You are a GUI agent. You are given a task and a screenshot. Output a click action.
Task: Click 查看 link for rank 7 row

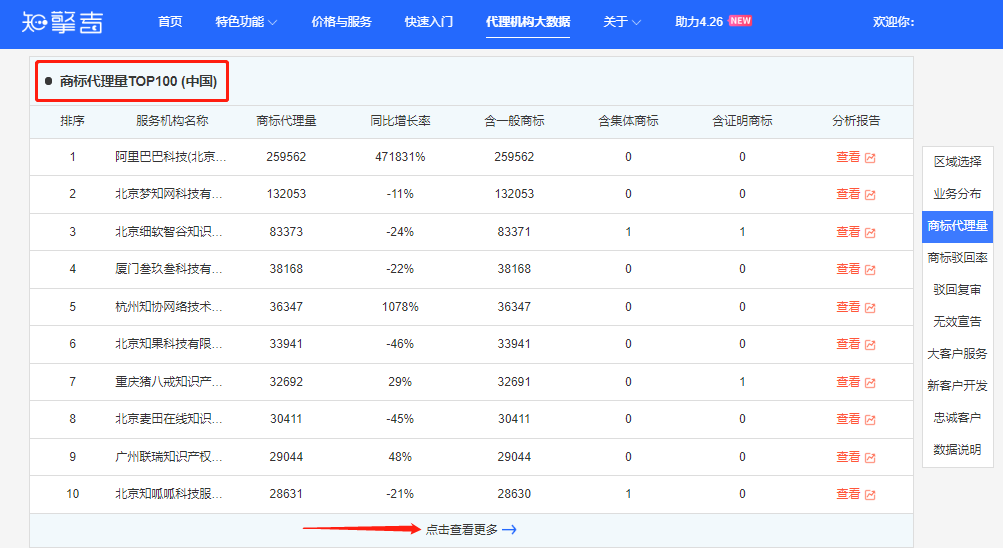[848, 382]
